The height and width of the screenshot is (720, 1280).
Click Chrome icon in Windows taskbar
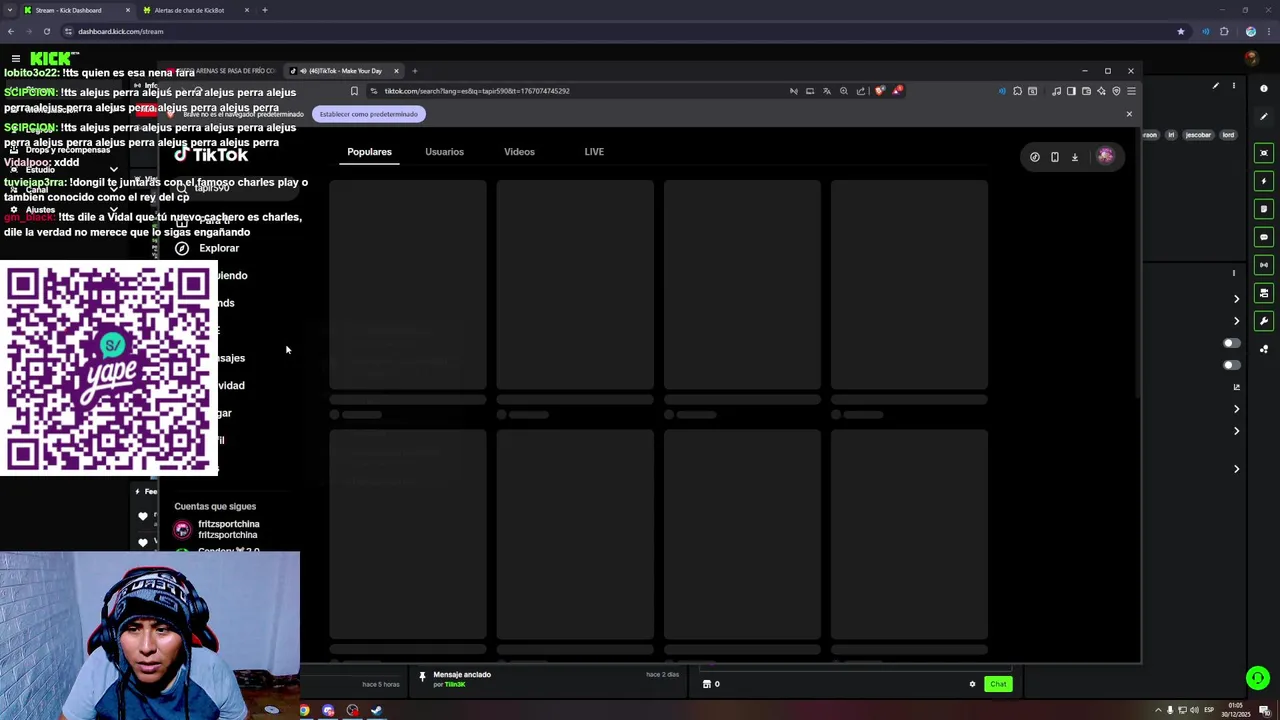coord(304,711)
